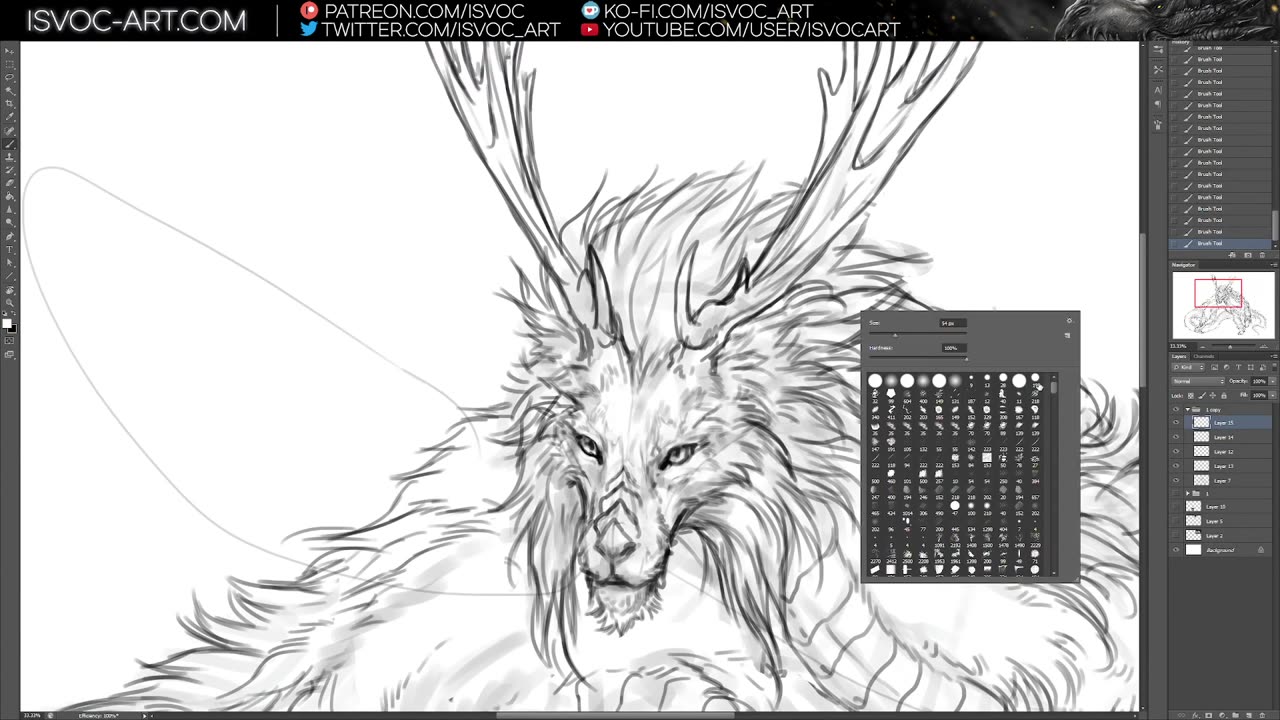Select the Eraser tool
The height and width of the screenshot is (720, 1280).
point(10,183)
